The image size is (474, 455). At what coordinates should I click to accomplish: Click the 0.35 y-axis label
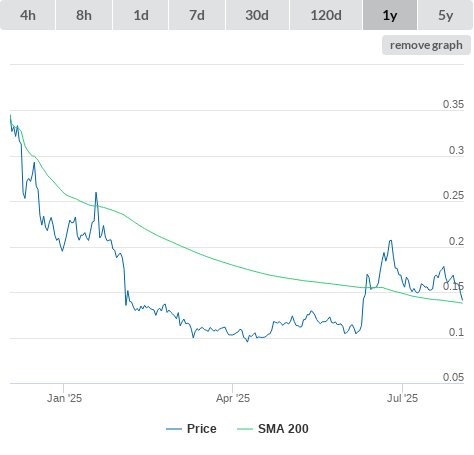pos(453,104)
